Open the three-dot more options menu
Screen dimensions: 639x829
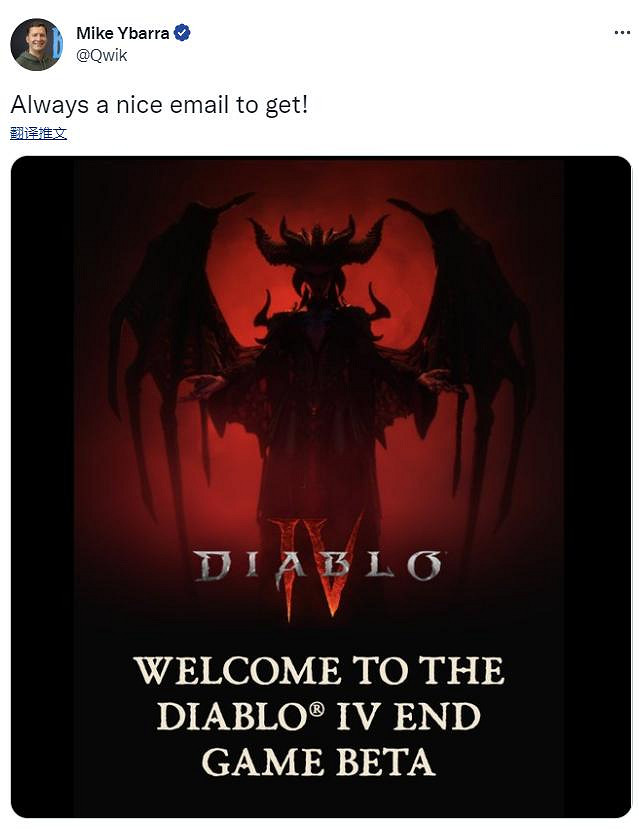tap(622, 33)
